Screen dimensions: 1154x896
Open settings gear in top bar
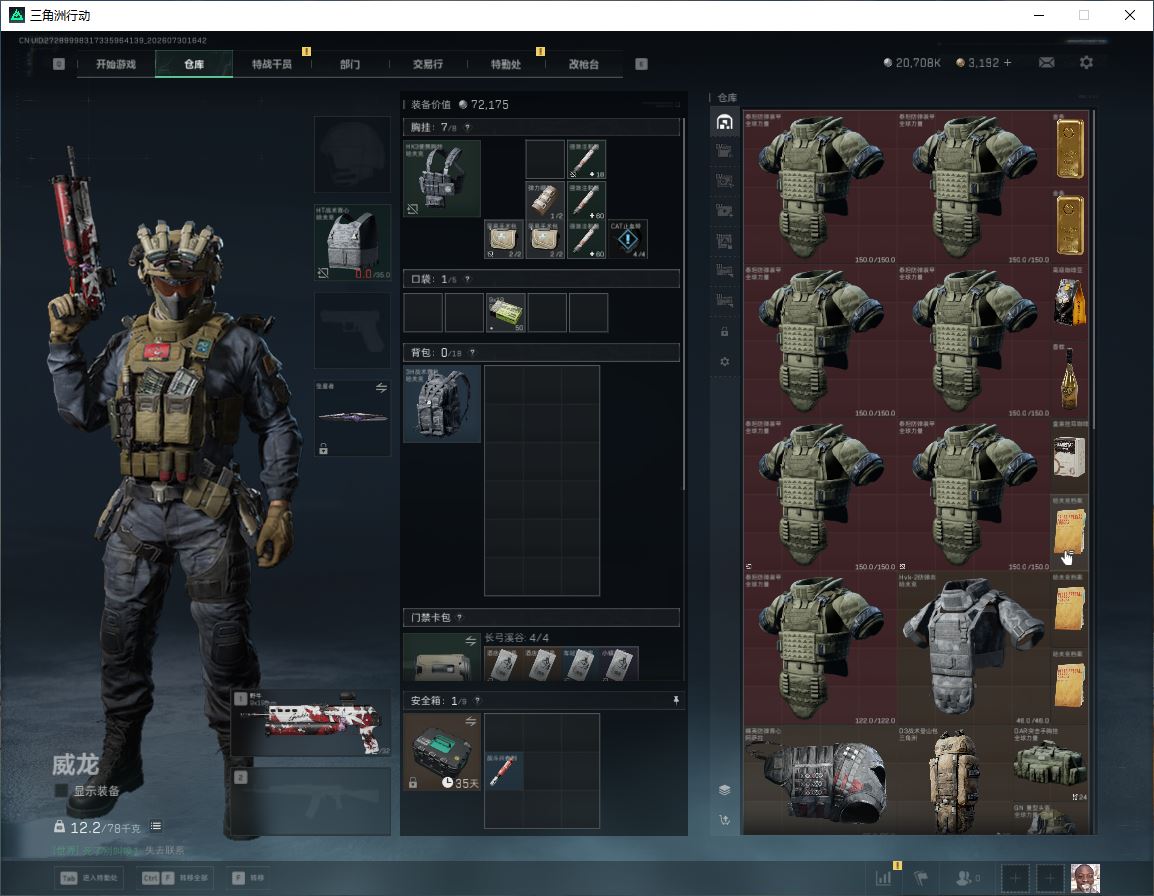pos(1086,63)
